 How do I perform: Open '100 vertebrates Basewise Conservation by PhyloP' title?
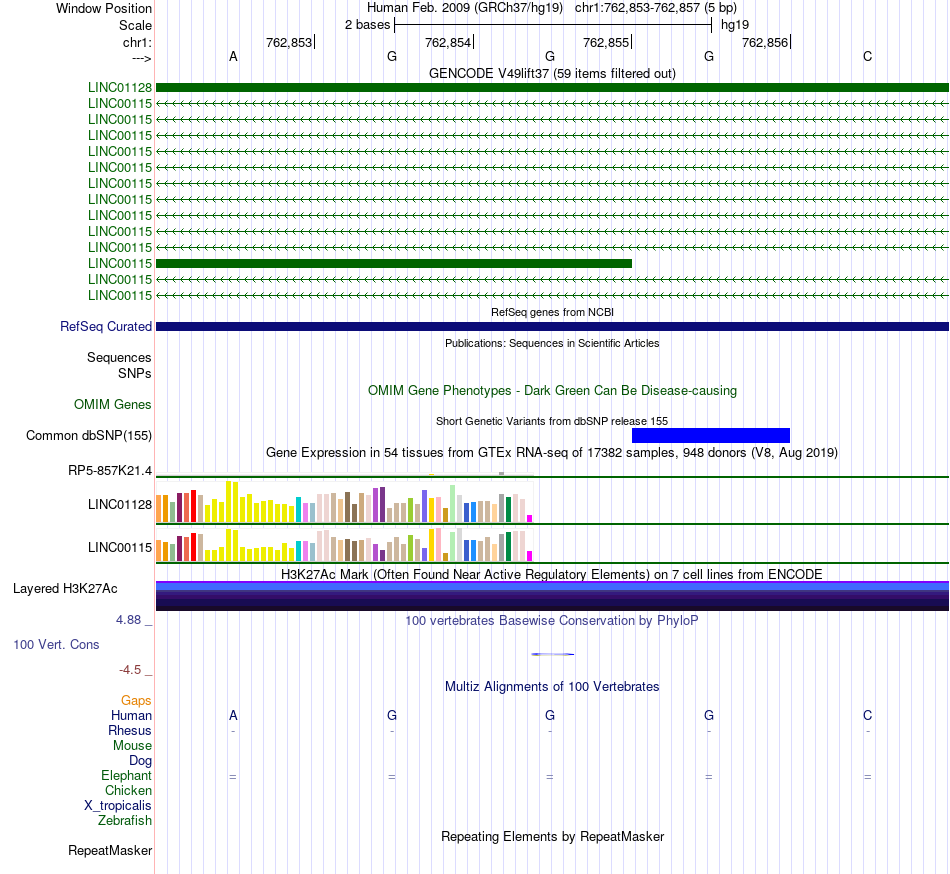[x=552, y=620]
